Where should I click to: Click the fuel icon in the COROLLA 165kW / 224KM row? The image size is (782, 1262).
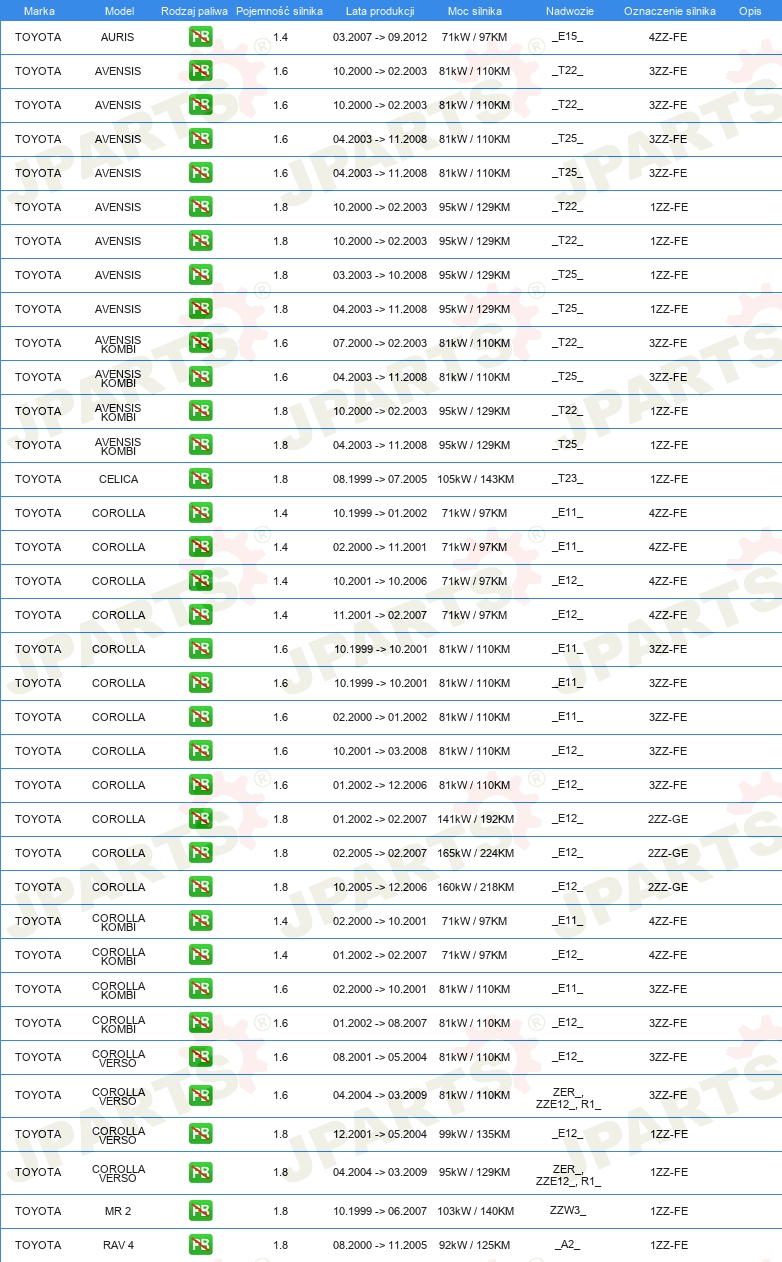click(200, 853)
